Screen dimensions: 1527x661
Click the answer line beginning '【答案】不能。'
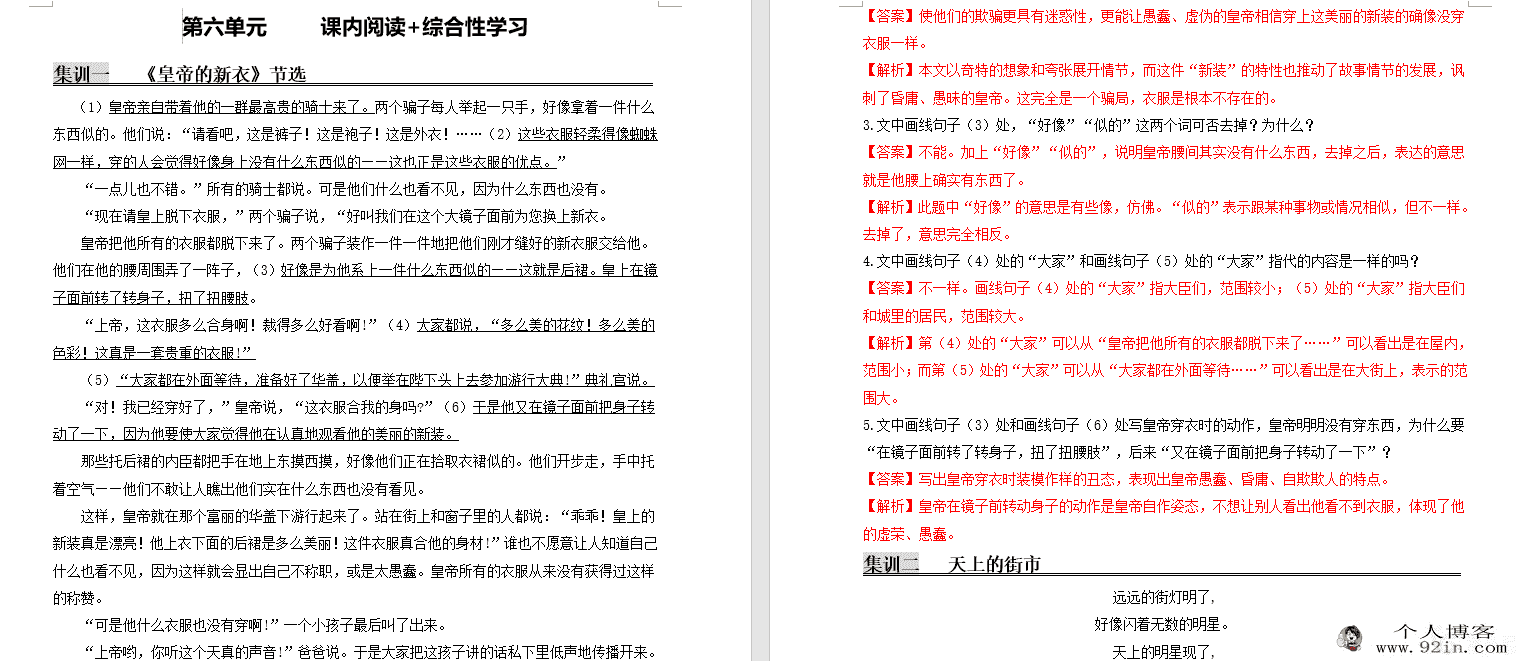click(1164, 153)
